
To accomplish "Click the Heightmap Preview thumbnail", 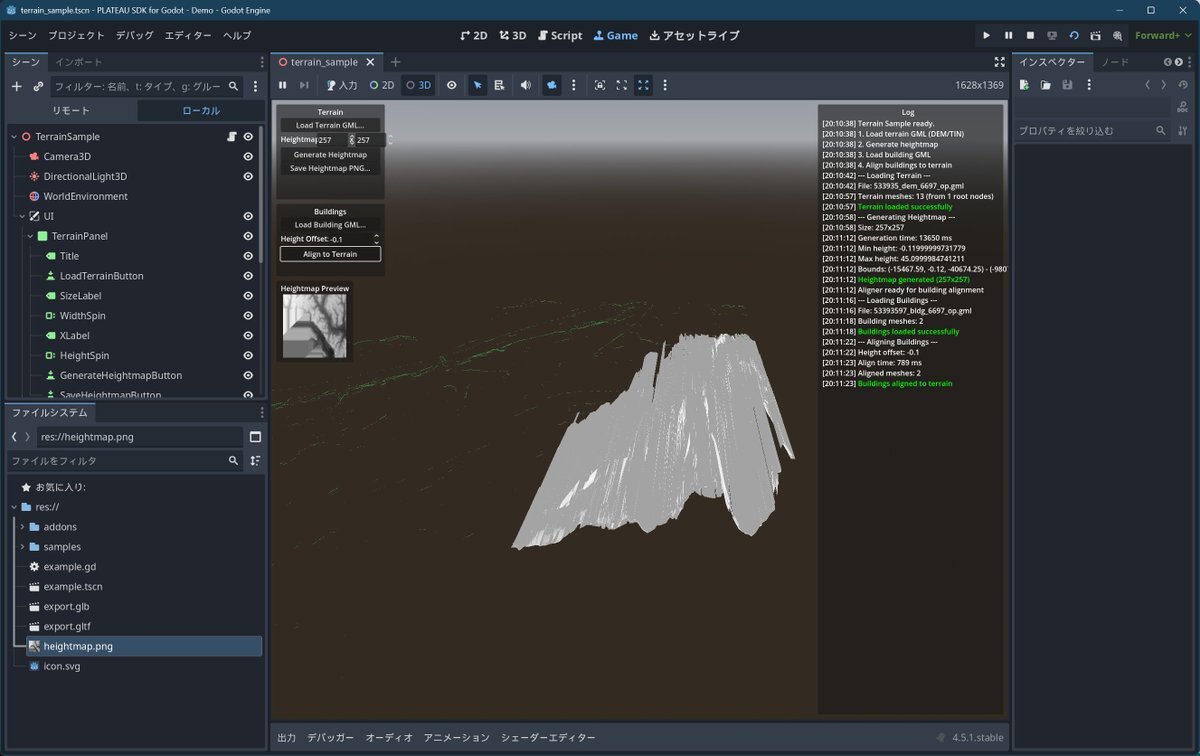I will (315, 327).
